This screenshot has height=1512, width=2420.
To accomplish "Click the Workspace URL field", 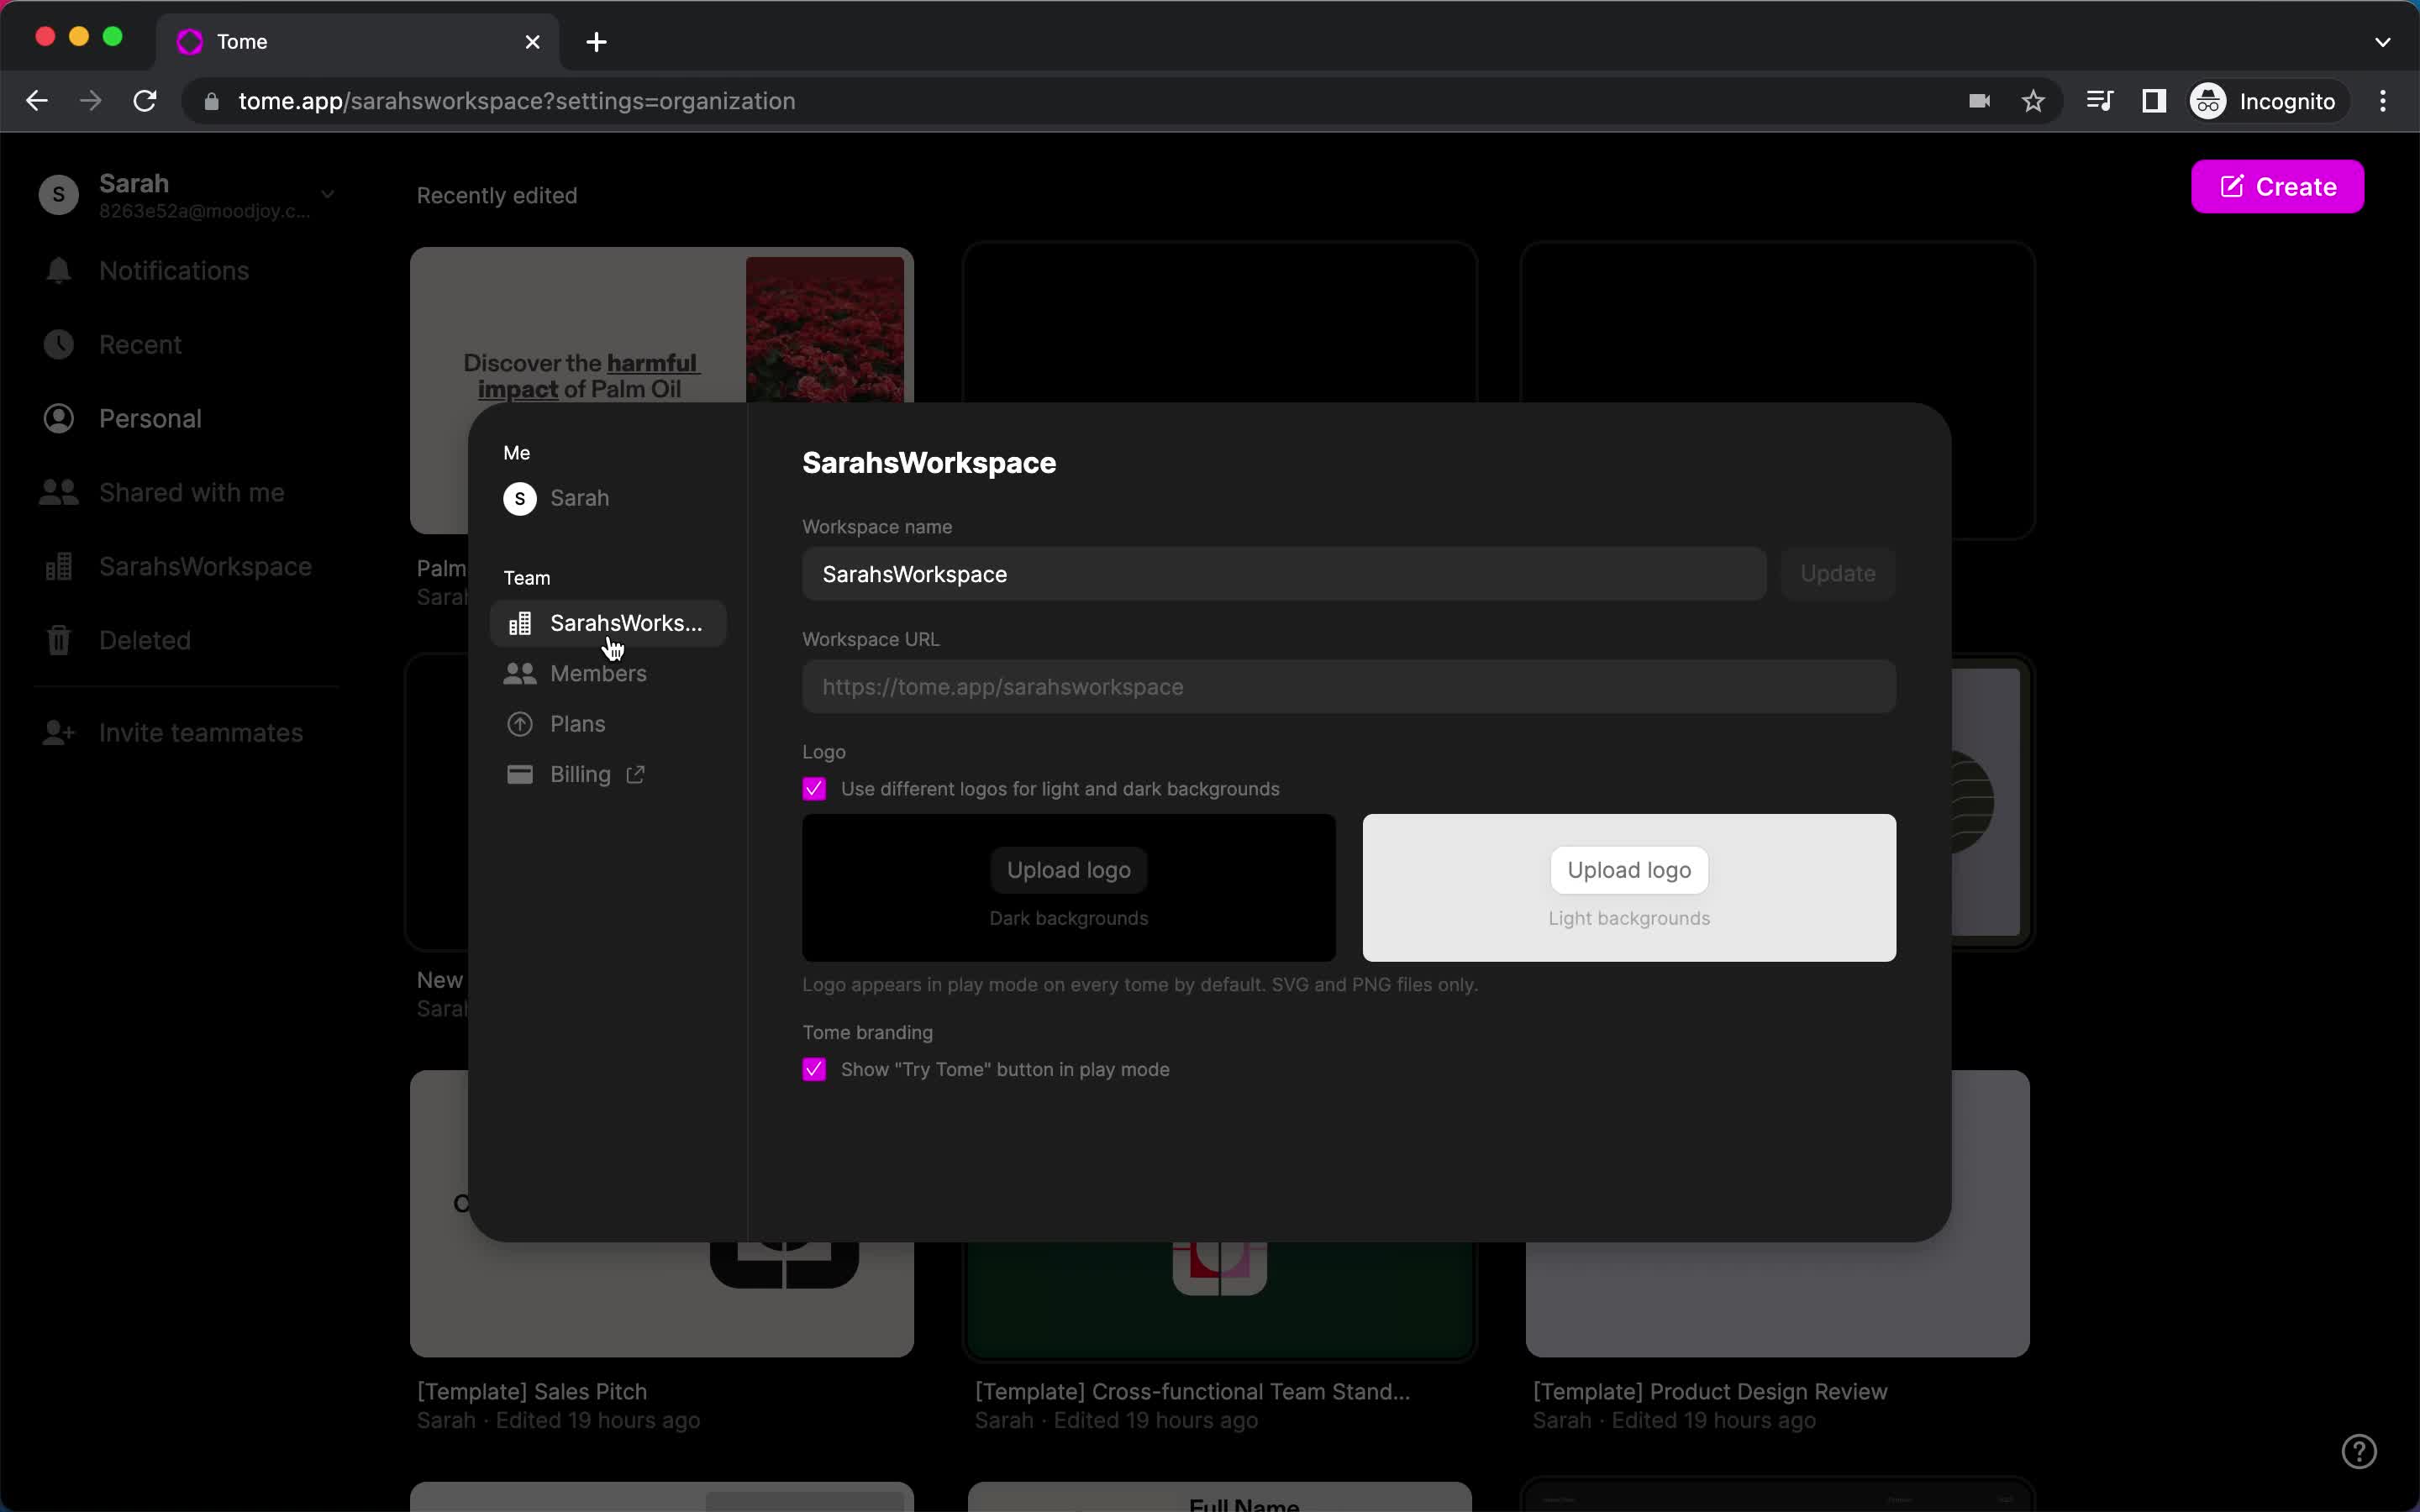I will click(x=1349, y=687).
